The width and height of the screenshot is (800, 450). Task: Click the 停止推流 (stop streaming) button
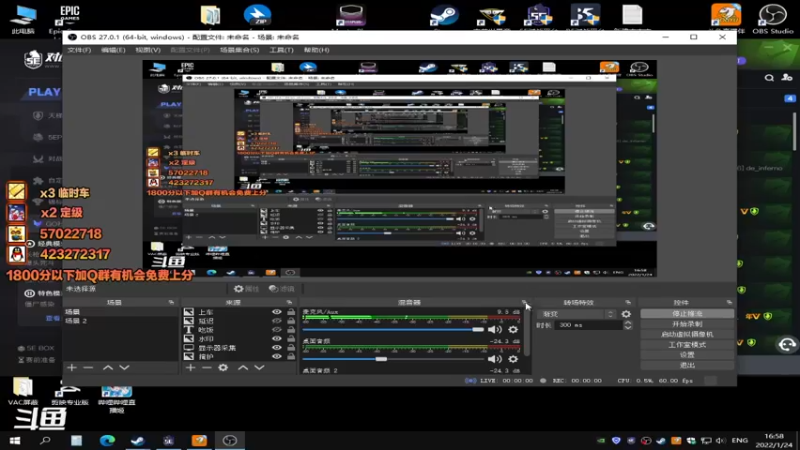click(687, 314)
